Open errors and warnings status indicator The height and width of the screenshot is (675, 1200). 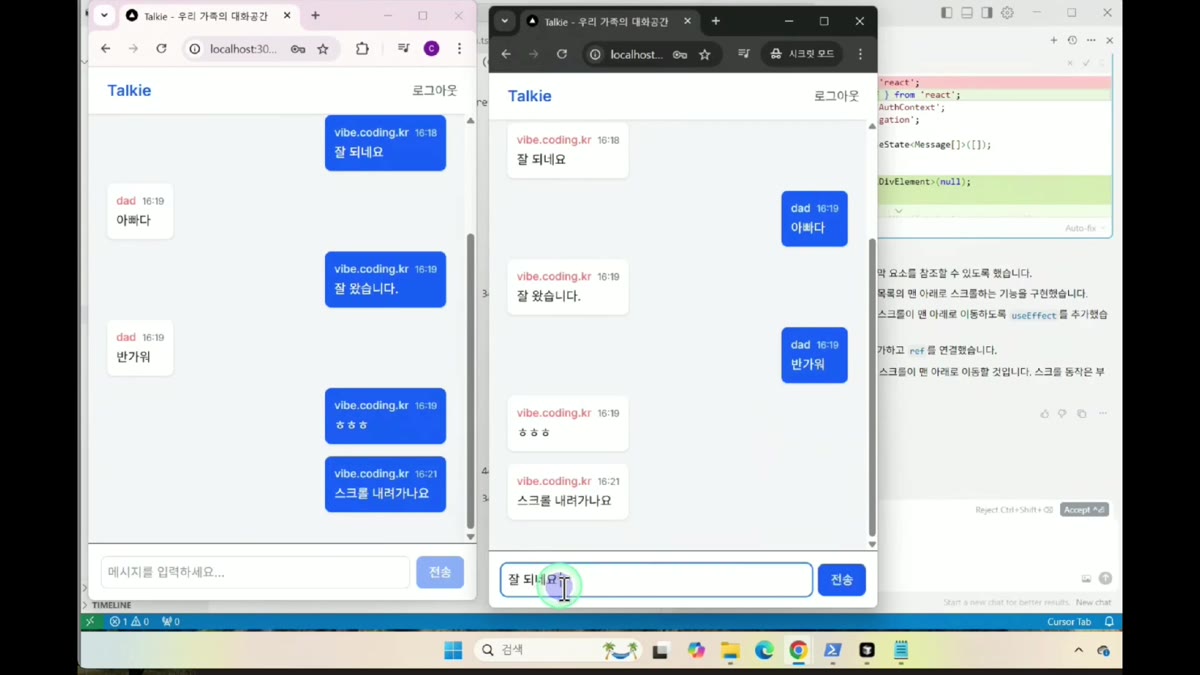[129, 622]
